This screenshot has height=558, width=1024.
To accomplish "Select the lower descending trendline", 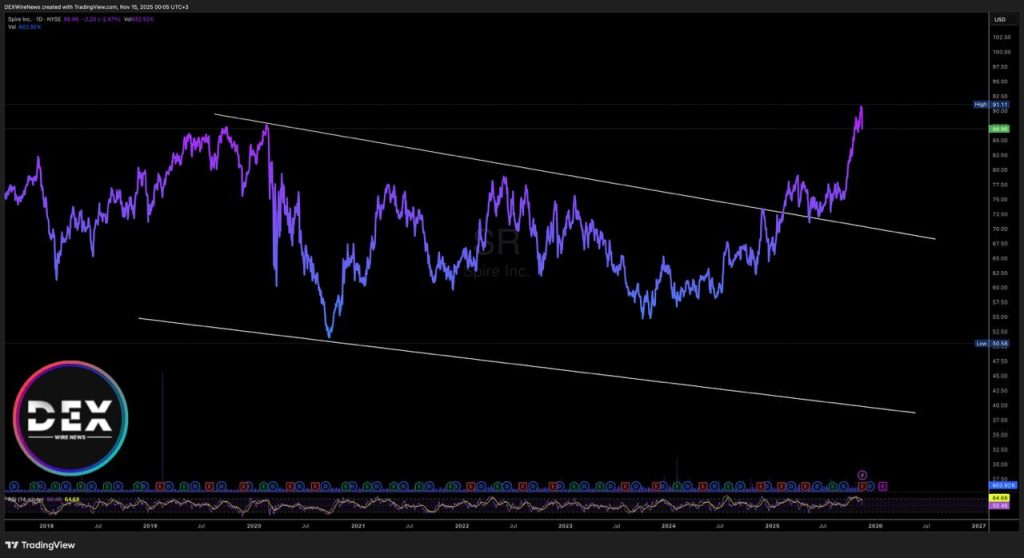I will 526,365.
